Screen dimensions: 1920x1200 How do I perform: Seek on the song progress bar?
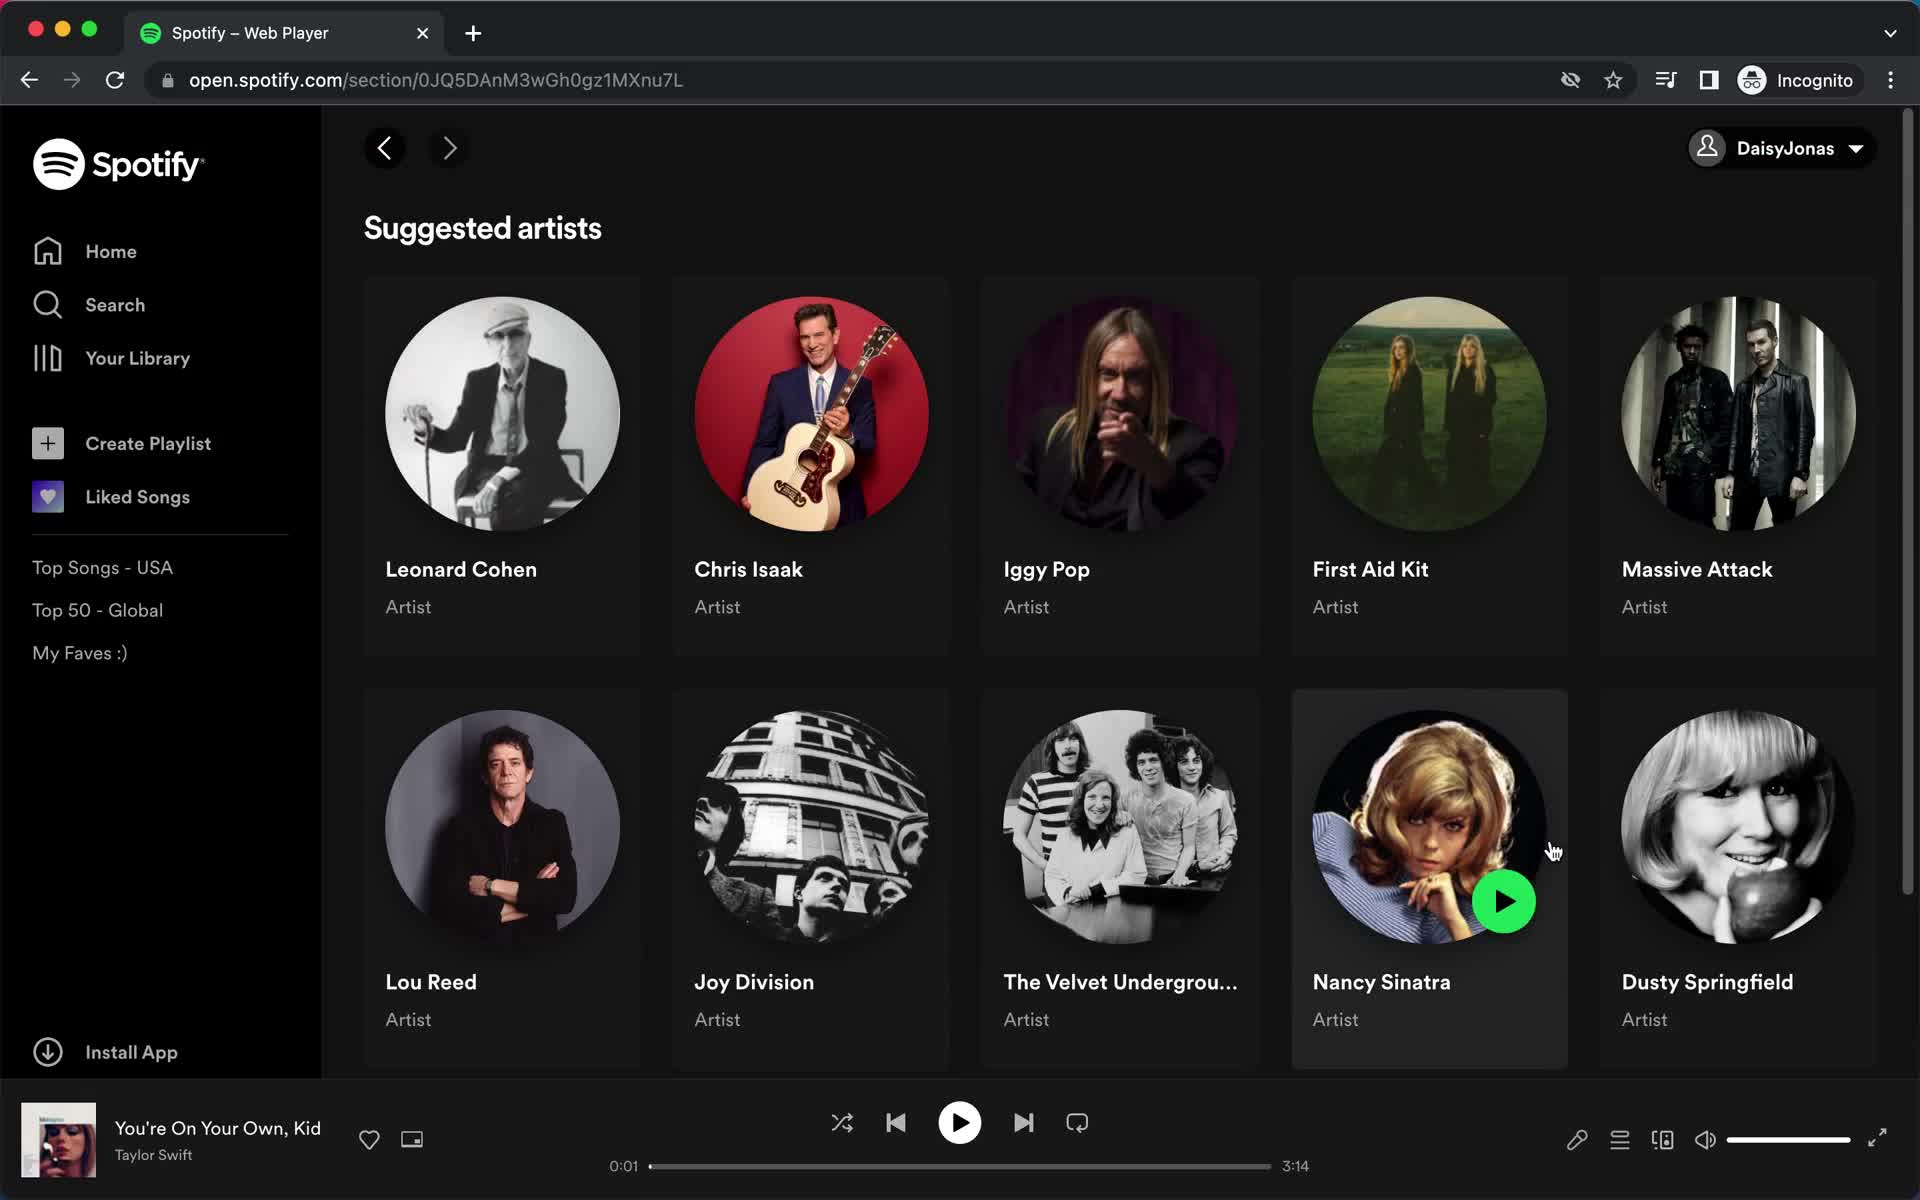[960, 1166]
